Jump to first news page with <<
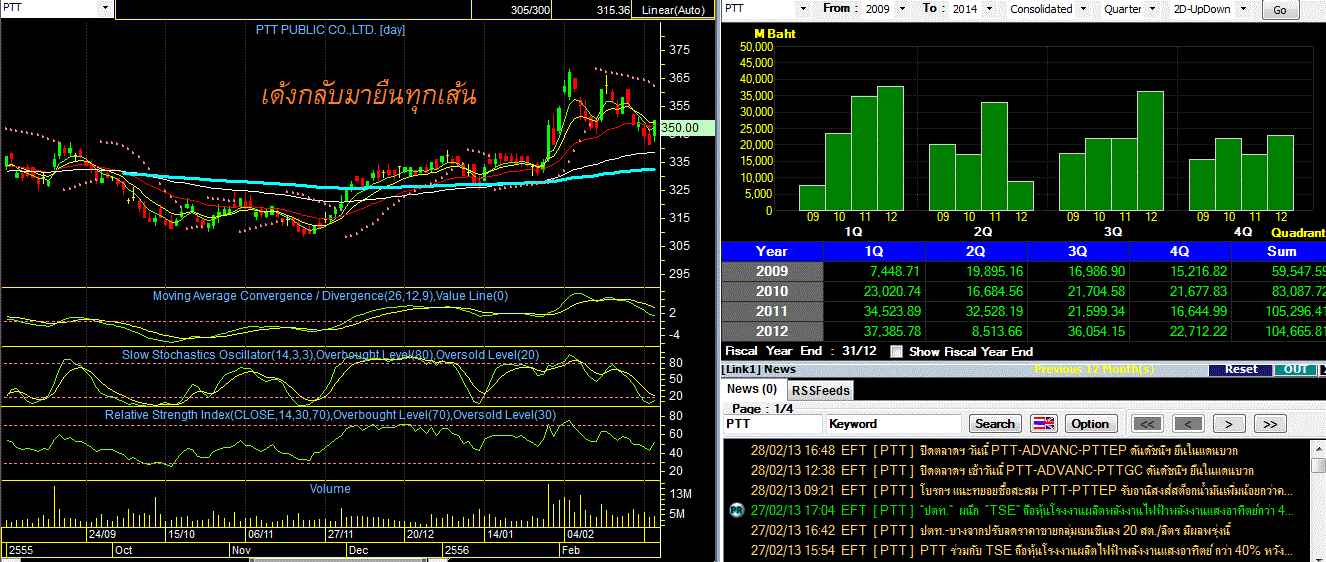Screen dimensions: 1326x562 pyautogui.click(x=1147, y=423)
